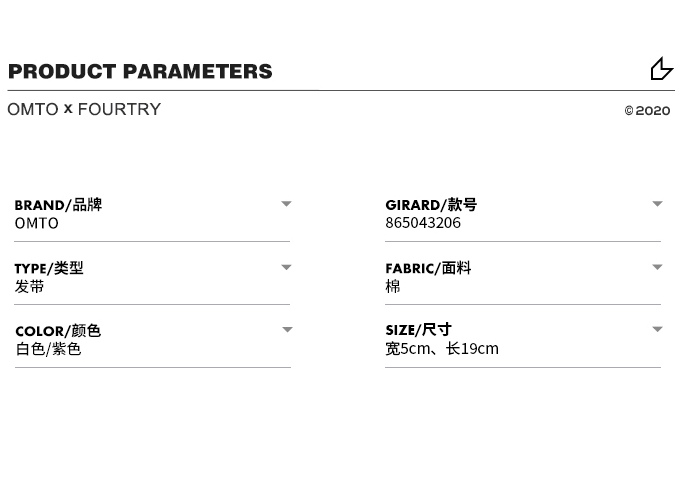This screenshot has width=681, height=495.
Task: Expand the SIZE/尺寸 dropdown arrow
Action: pyautogui.click(x=657, y=329)
